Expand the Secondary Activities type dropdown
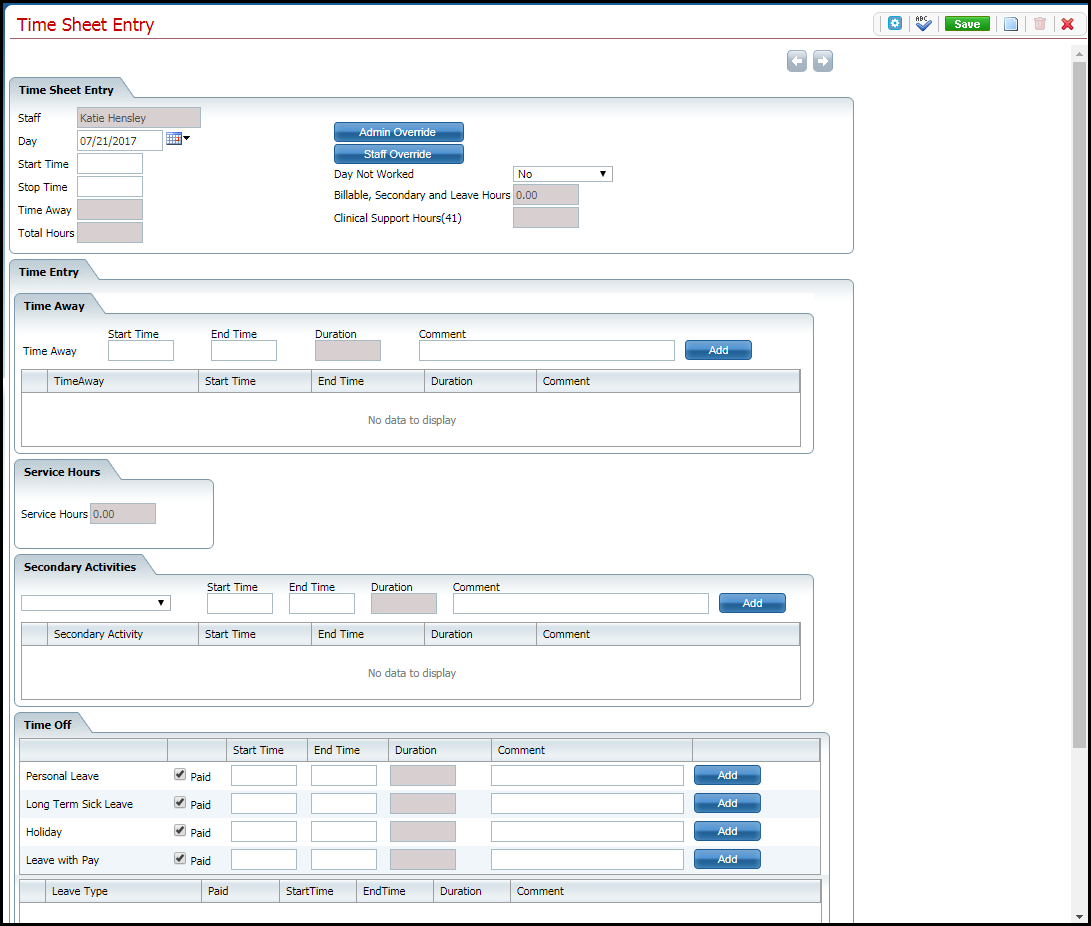Viewport: 1091px width, 926px height. tap(96, 603)
